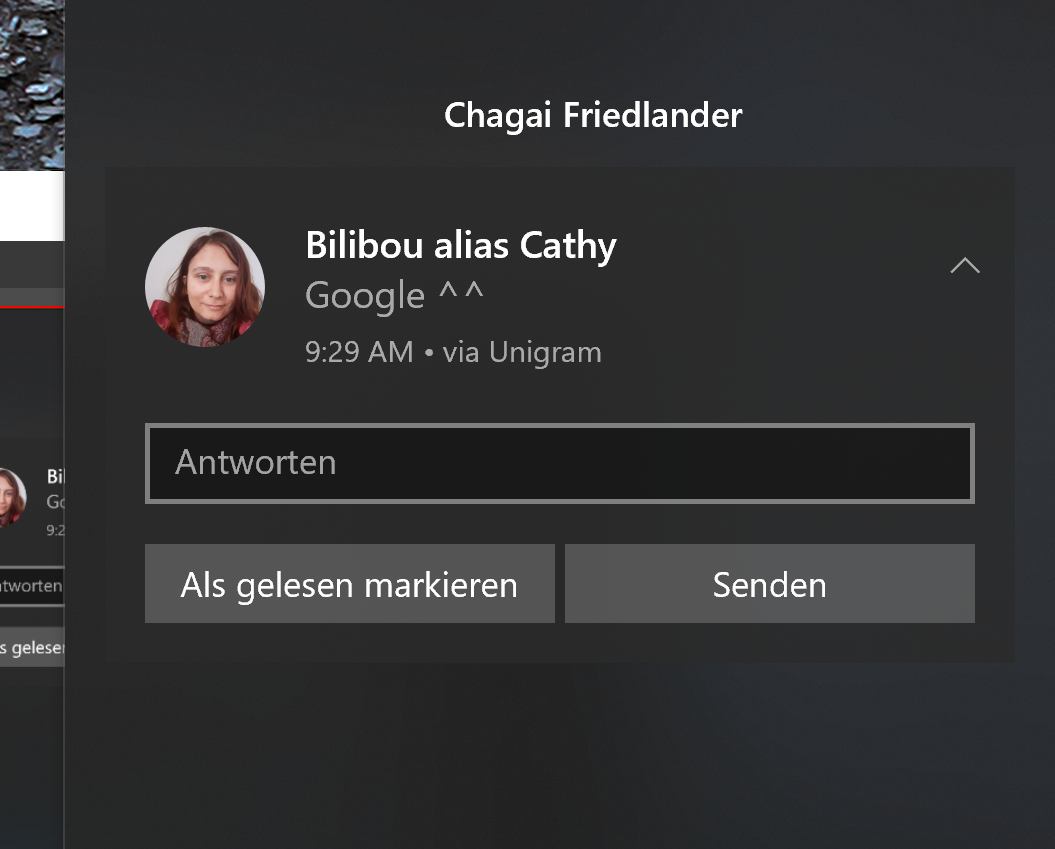Click the Senden button

pyautogui.click(x=770, y=583)
